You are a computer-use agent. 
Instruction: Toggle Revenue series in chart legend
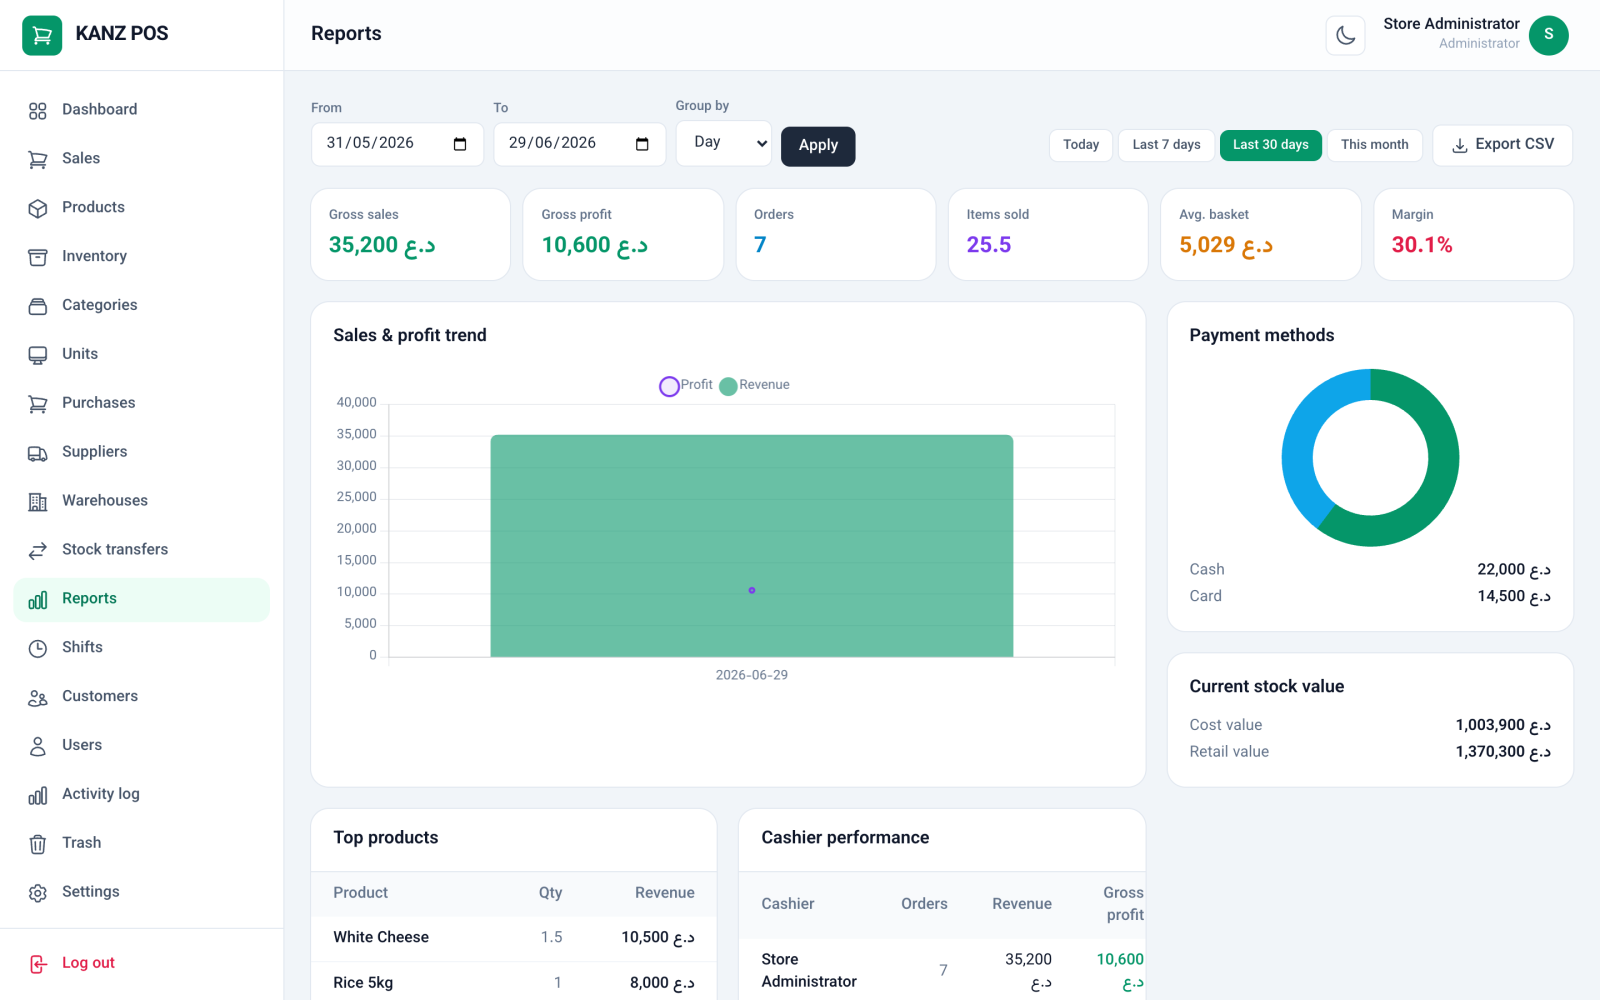coord(755,385)
